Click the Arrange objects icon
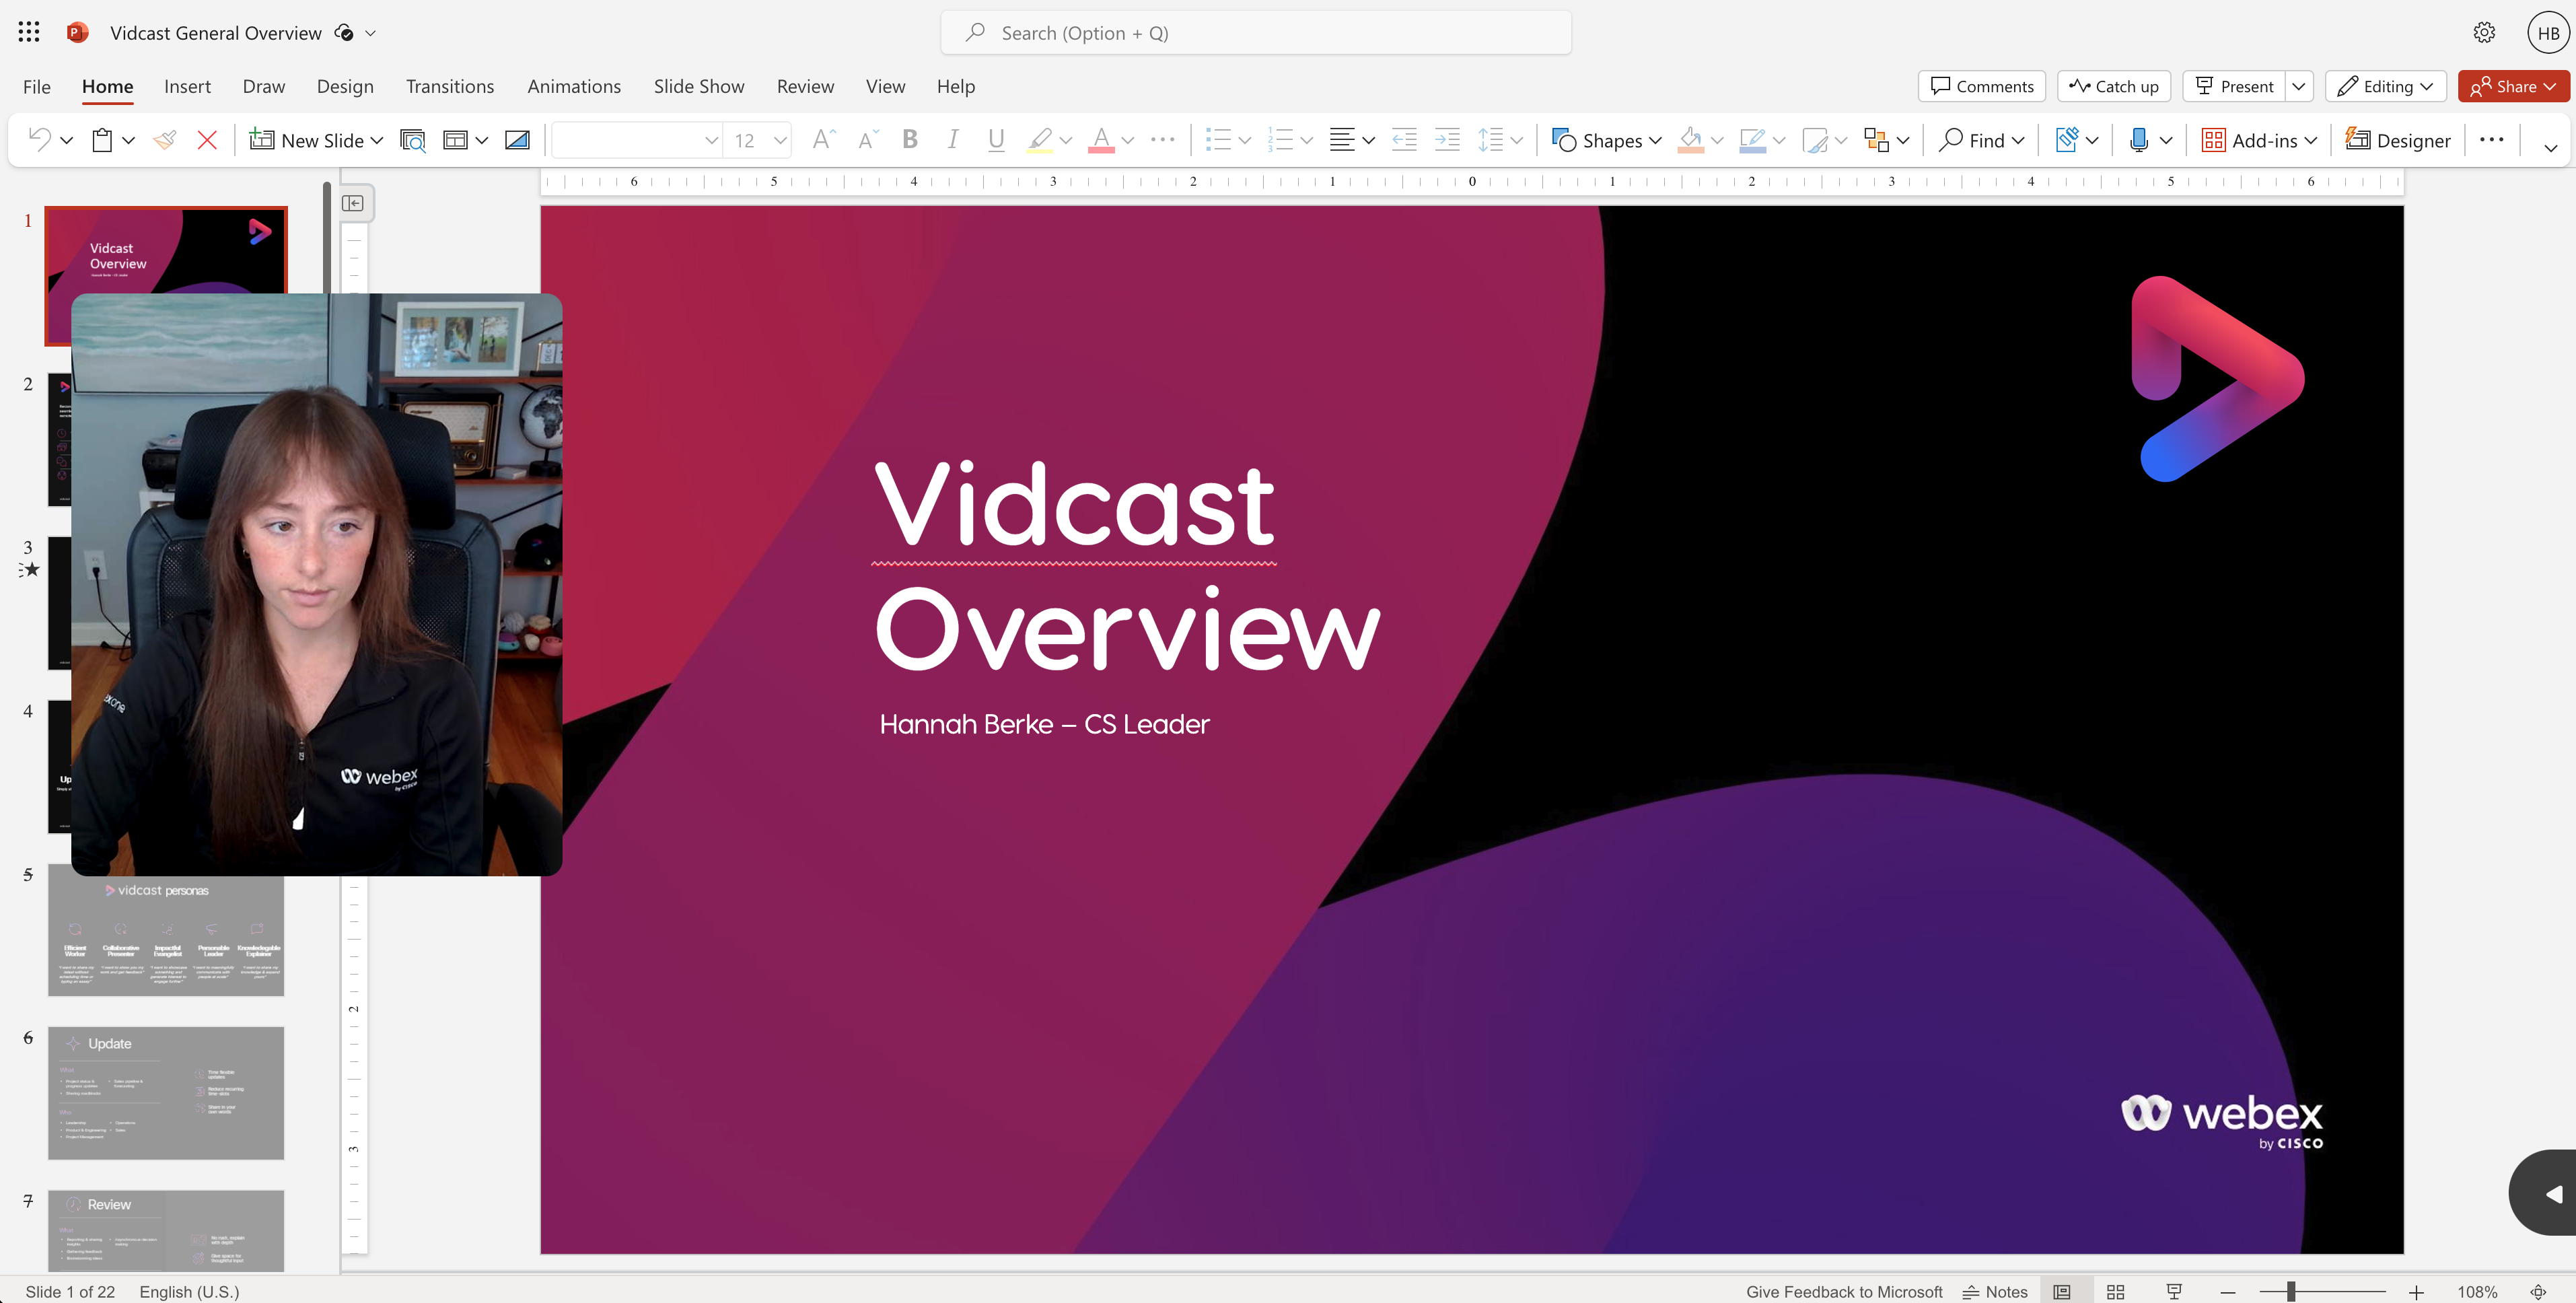Viewport: 2576px width, 1303px height. [x=1876, y=140]
